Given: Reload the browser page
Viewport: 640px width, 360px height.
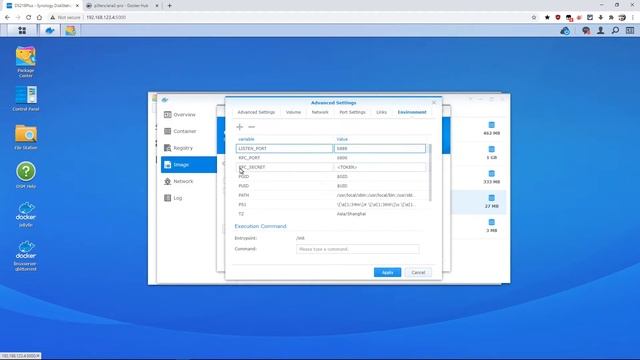Looking at the screenshot, I should click(x=29, y=18).
